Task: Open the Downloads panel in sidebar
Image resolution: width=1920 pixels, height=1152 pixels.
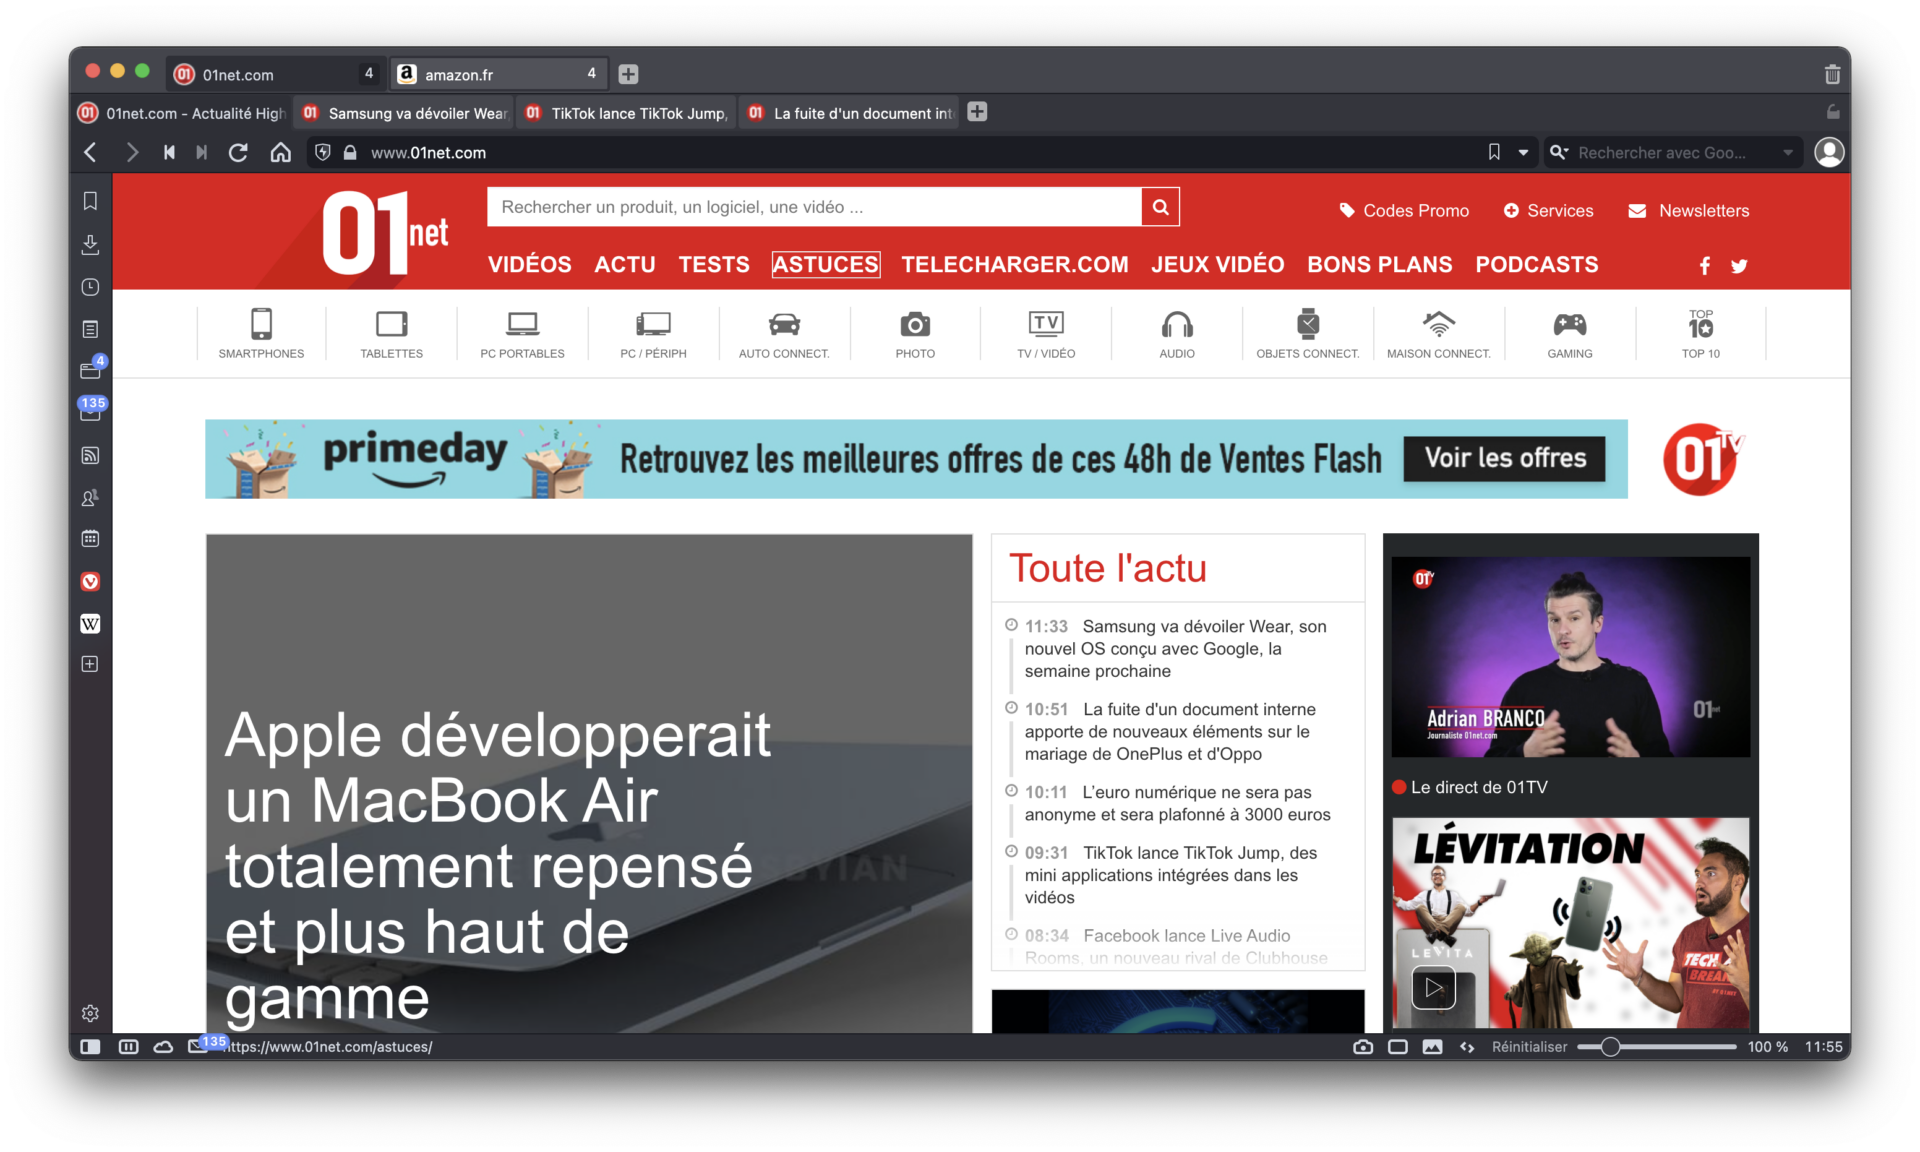Action: click(90, 244)
